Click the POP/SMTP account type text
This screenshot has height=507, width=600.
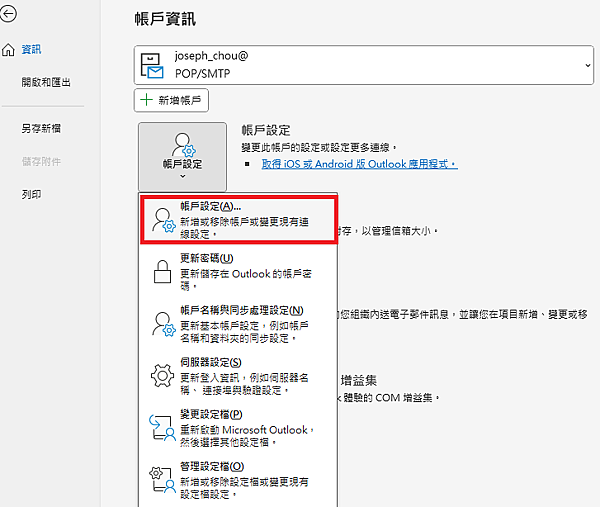[203, 73]
